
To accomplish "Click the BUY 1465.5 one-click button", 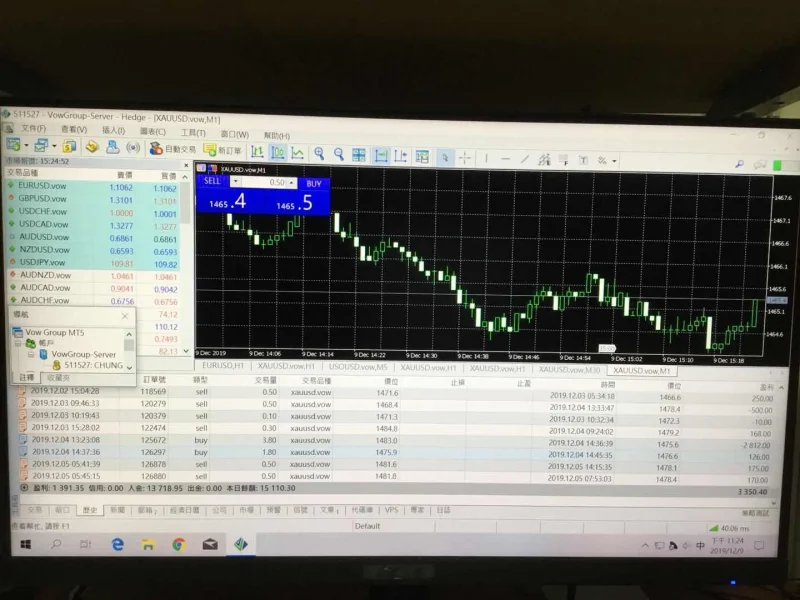I will pos(296,203).
